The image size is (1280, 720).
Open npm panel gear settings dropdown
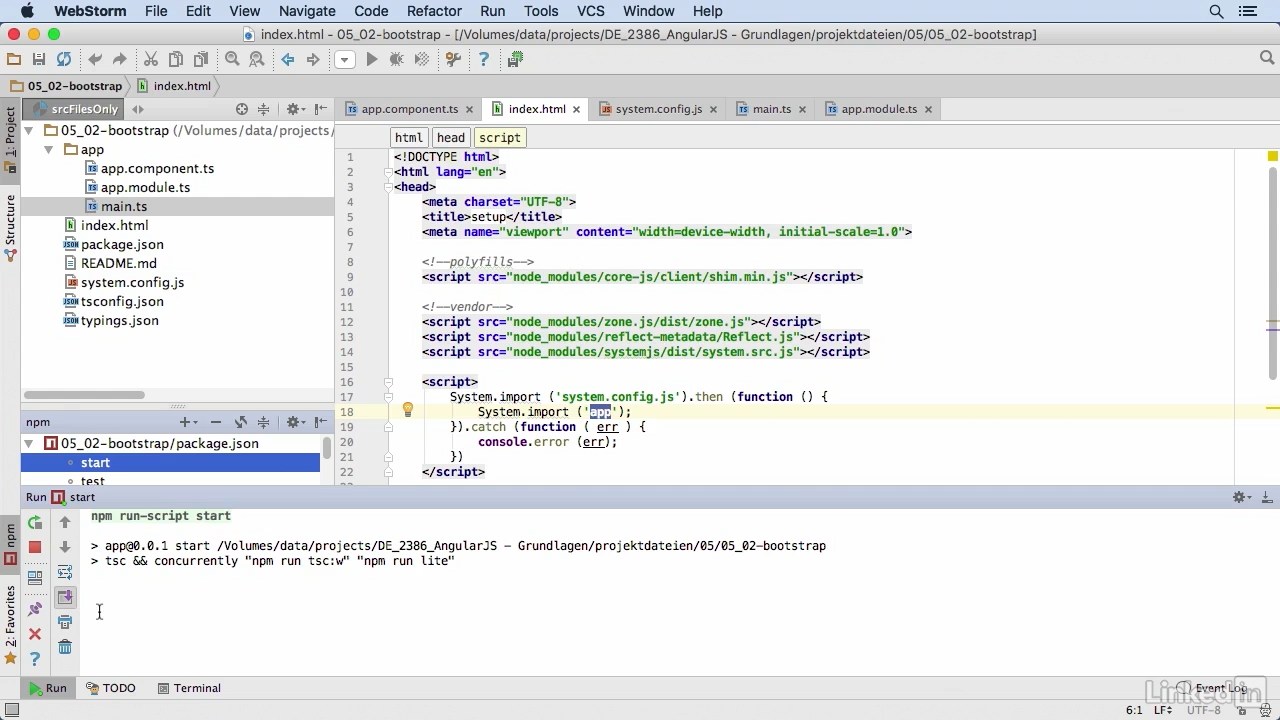[x=295, y=422]
